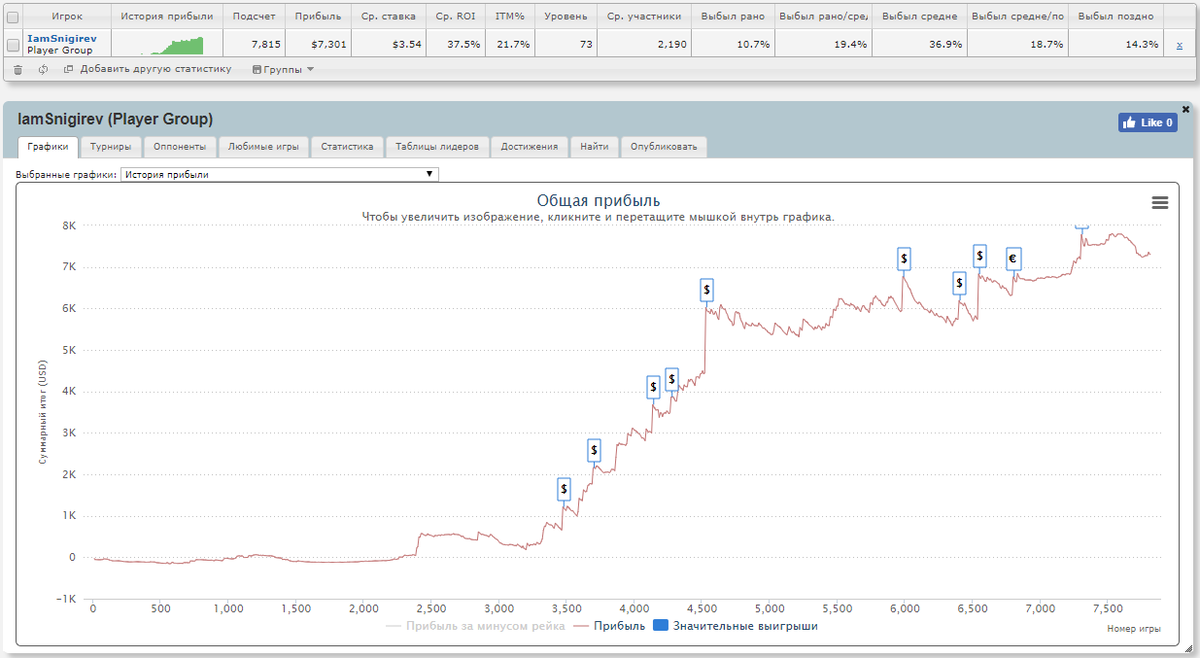Expand the 'Группы' dropdown
The width and height of the screenshot is (1200, 658).
tap(283, 69)
